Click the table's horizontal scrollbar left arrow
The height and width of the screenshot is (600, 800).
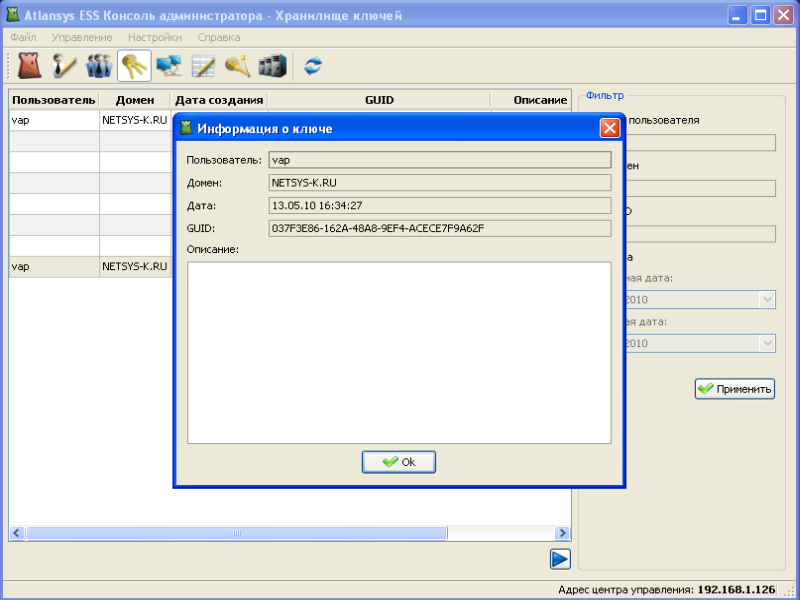[17, 533]
